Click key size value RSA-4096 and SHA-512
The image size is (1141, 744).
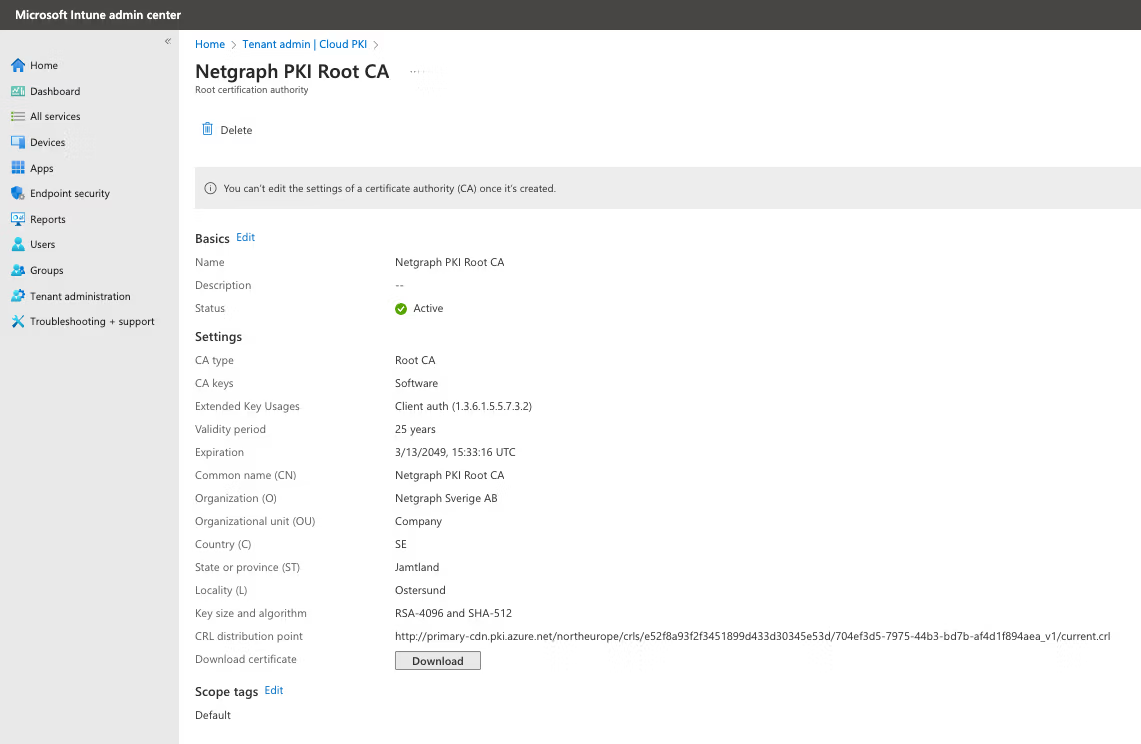coord(453,614)
